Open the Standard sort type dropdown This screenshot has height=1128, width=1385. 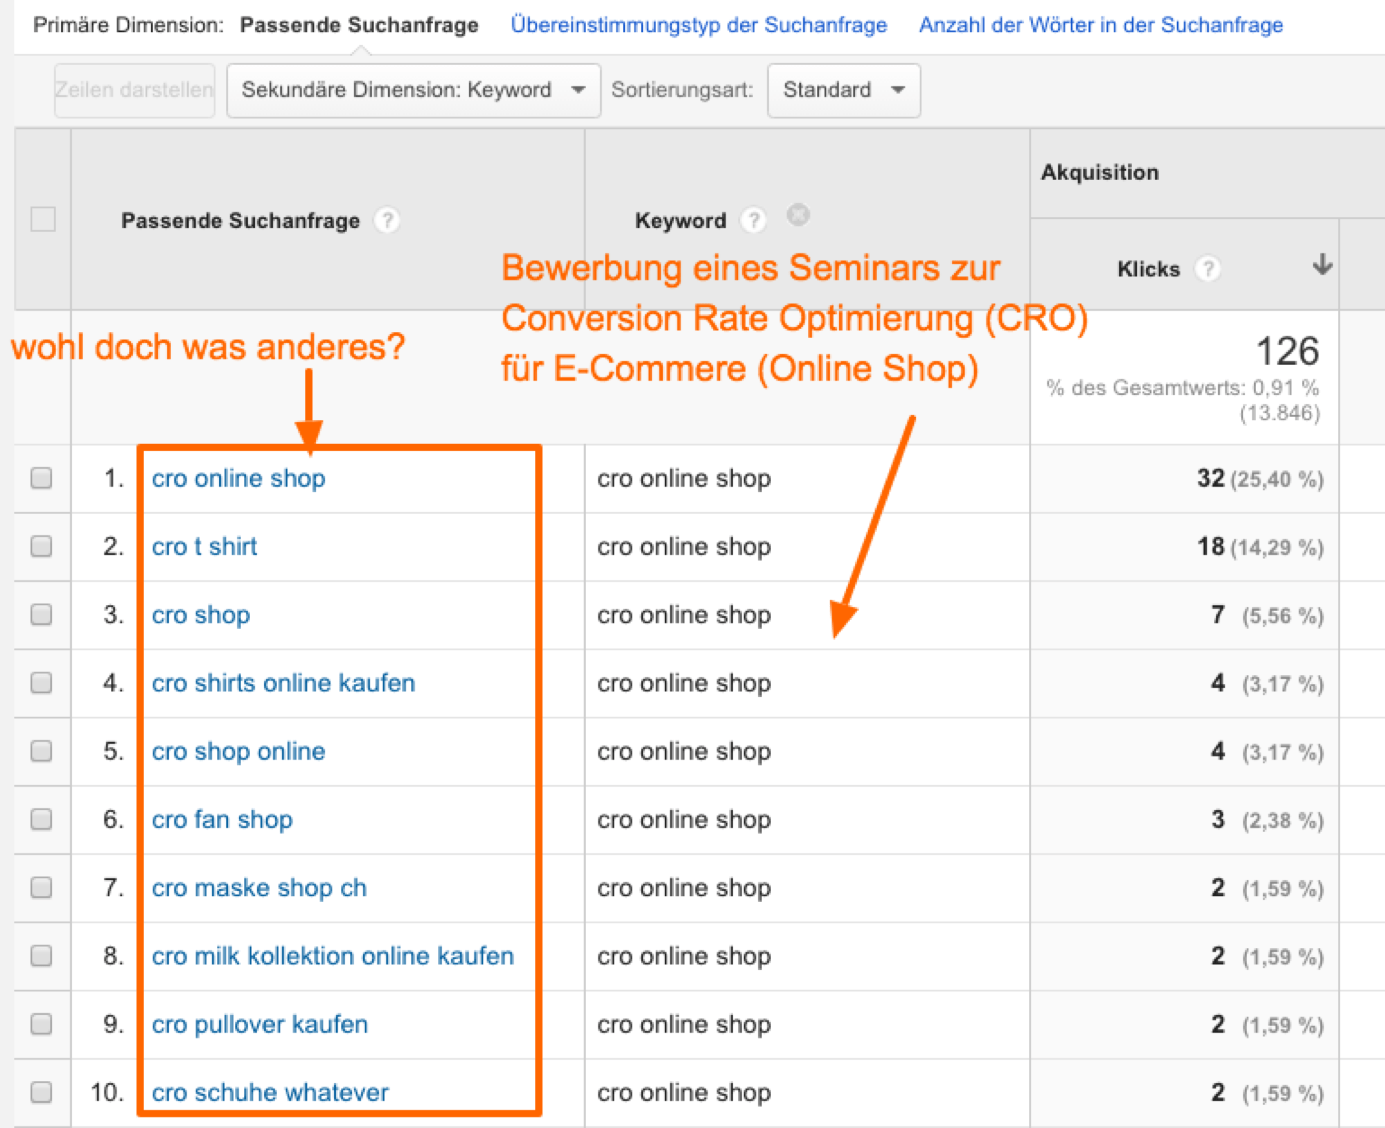click(843, 90)
